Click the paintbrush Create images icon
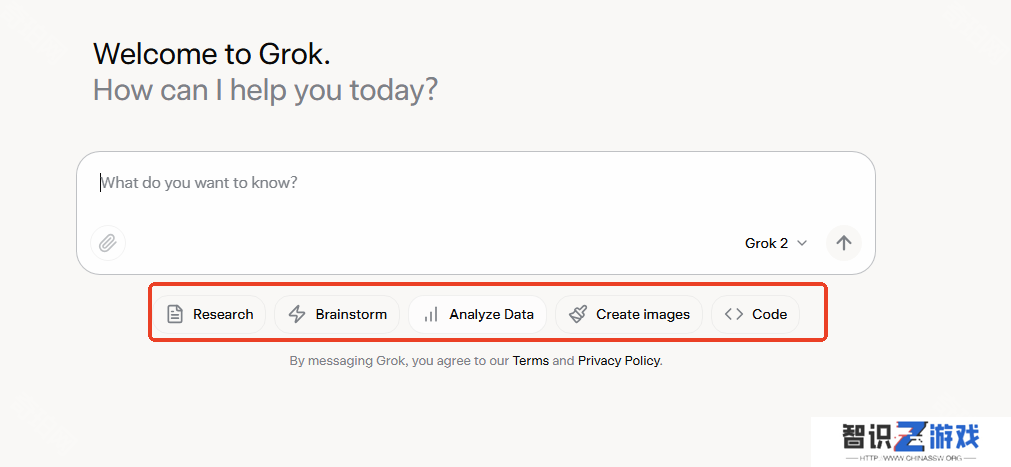This screenshot has height=467, width=1011. click(578, 315)
